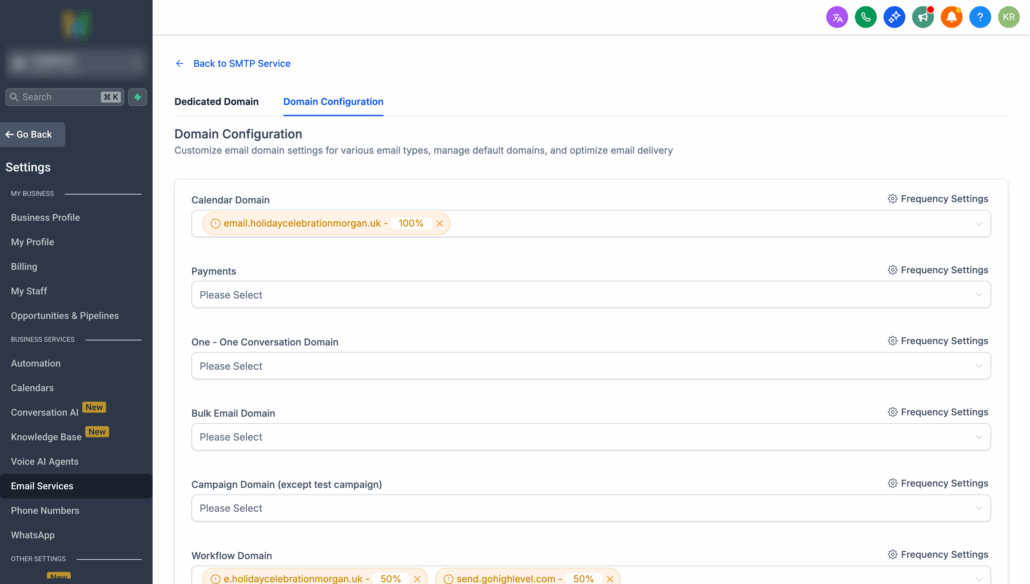Open the orange notifications bell
This screenshot has width=1030, height=584.
(x=952, y=17)
